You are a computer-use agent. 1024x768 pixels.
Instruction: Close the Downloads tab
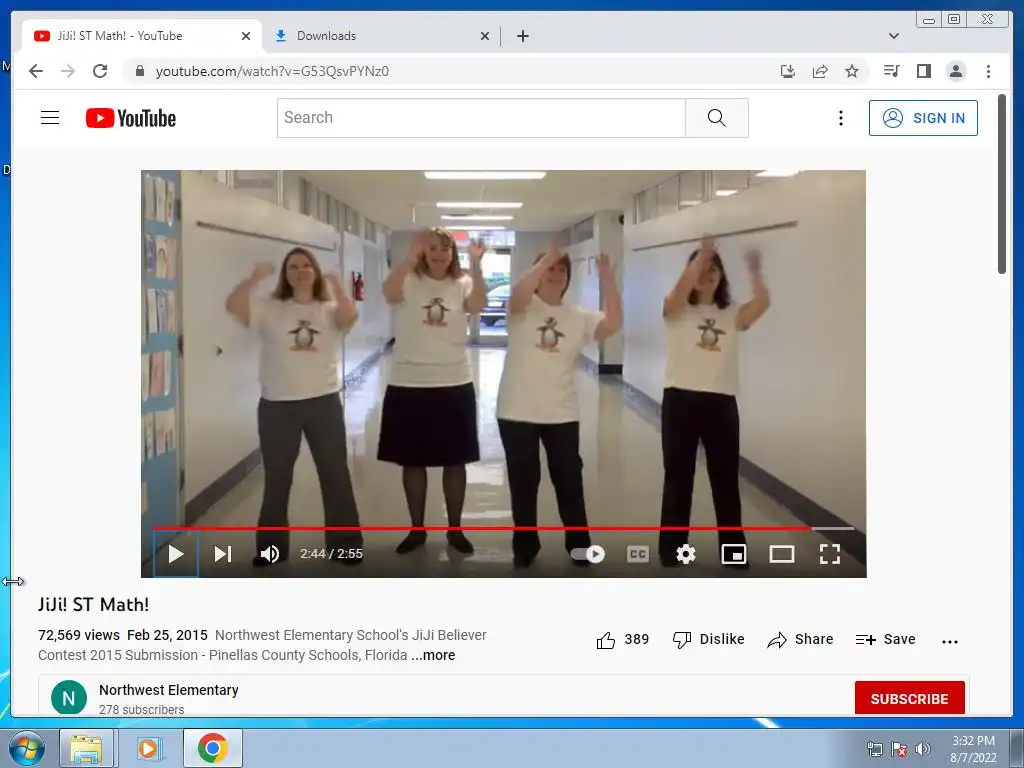click(485, 36)
